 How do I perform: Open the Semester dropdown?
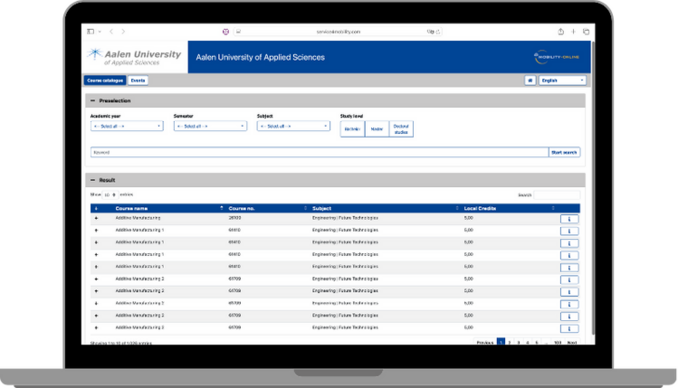pos(210,126)
